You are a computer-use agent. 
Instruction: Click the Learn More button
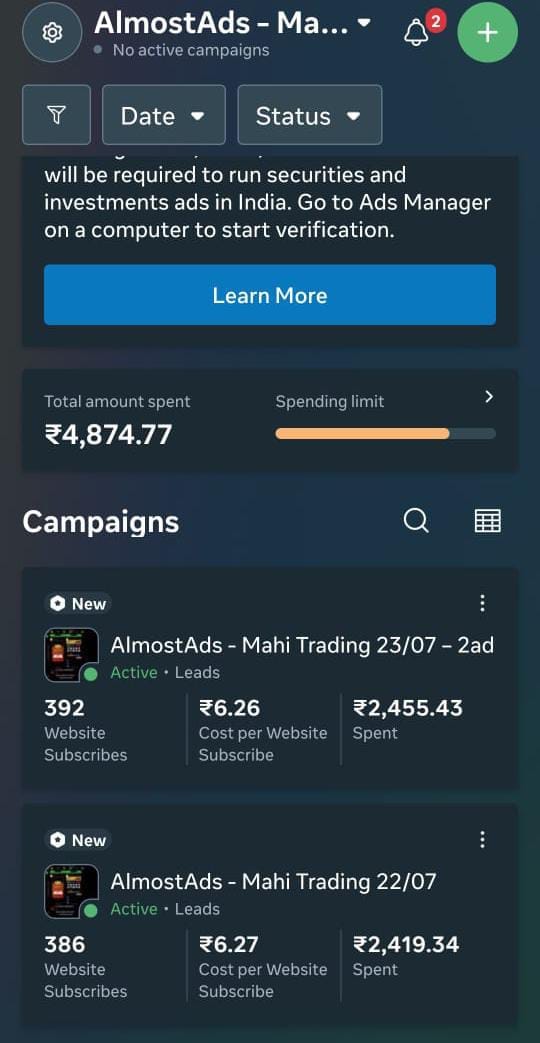[x=270, y=295]
